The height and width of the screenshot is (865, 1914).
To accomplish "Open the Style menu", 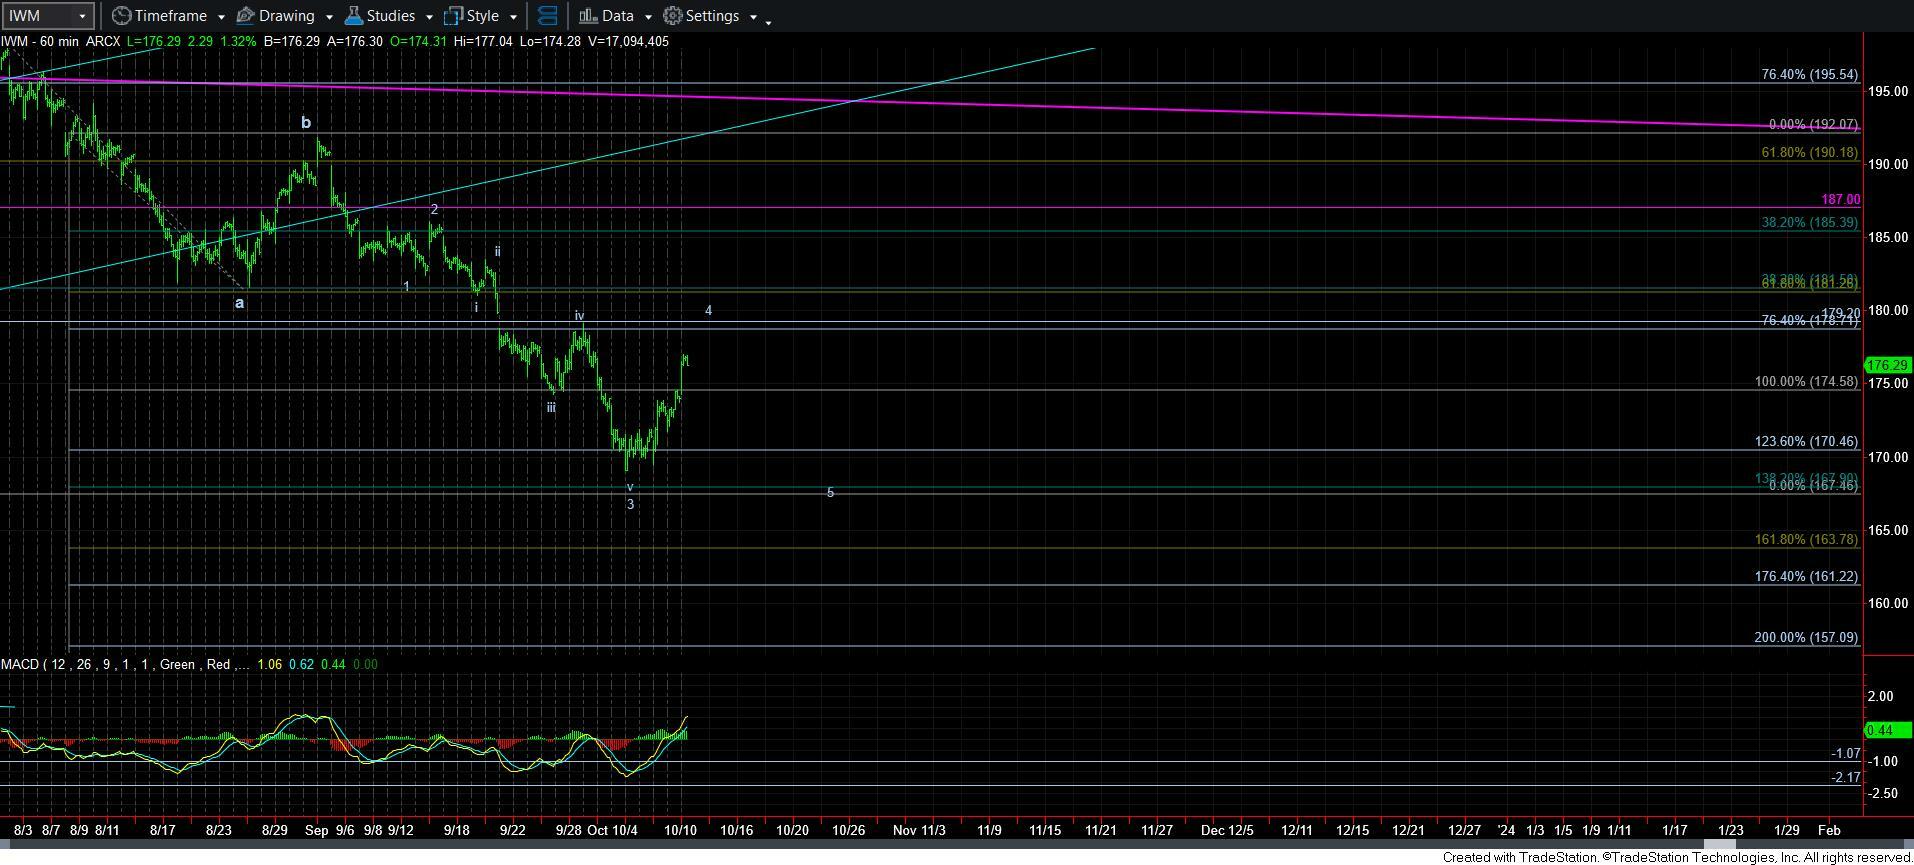I will point(482,16).
